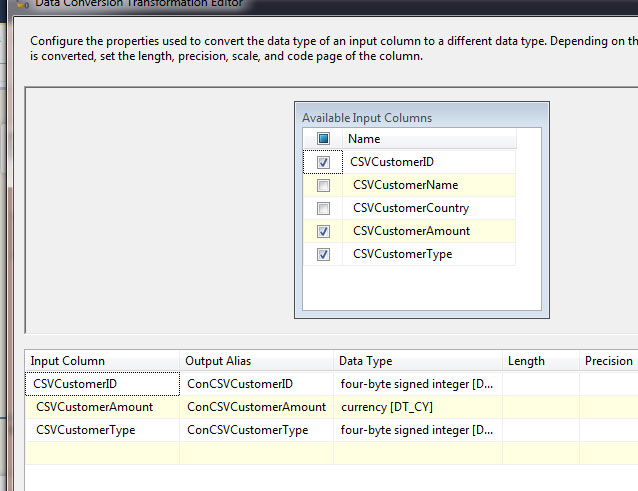Open data type dropdown for CSVCustomerID row
The height and width of the screenshot is (491, 638).
click(x=418, y=384)
